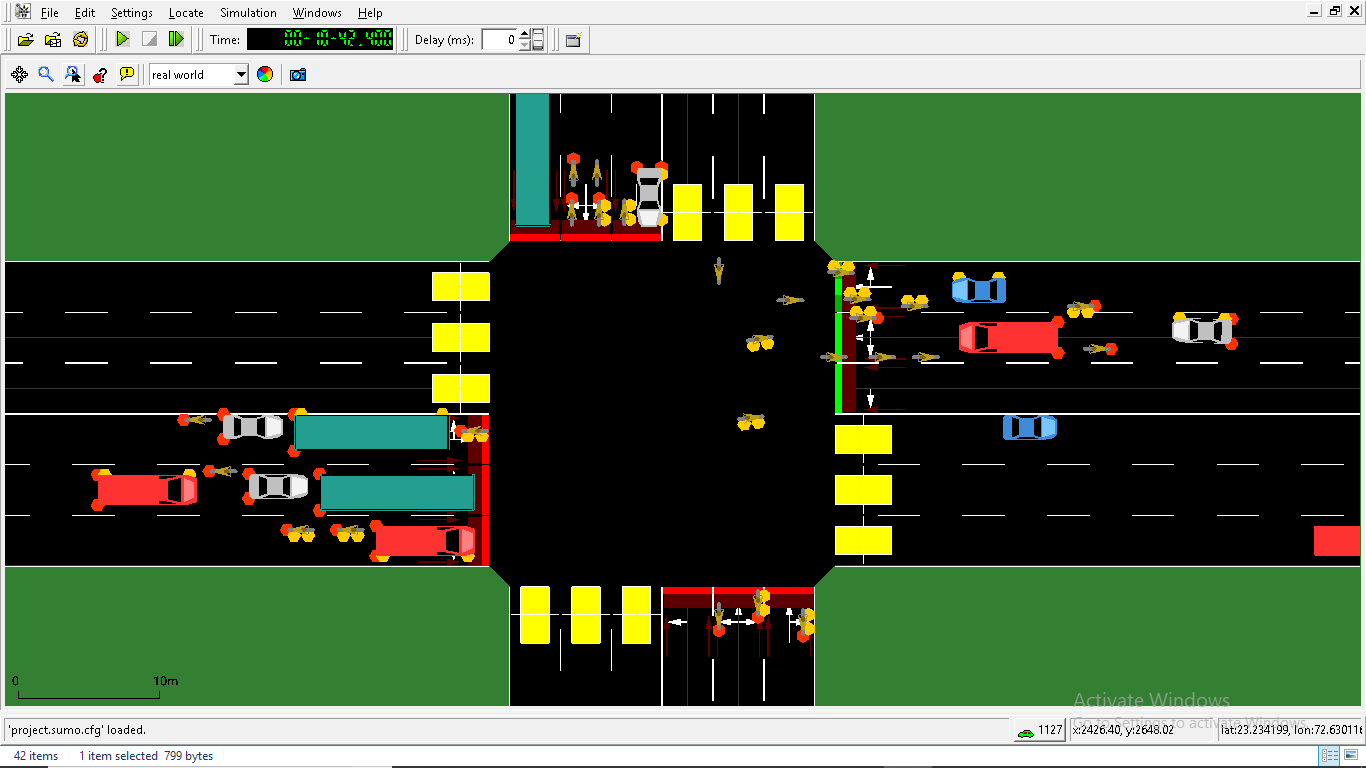Locate objects using the red question icon
Screen dimensions: 1366x768
coord(100,74)
